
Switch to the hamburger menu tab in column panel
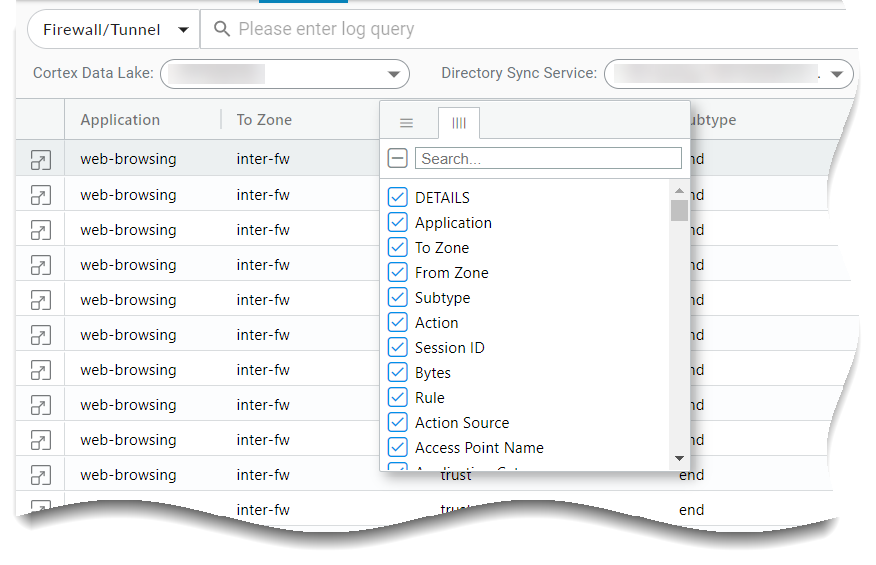coord(406,123)
